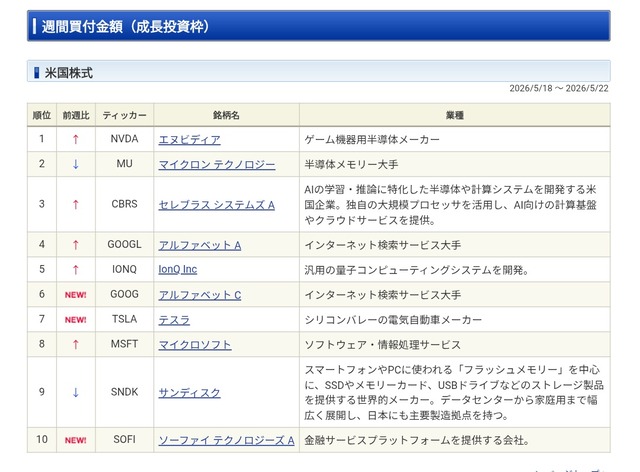640x472 pixels.
Task: Click the 順位 column header
Action: [x=42, y=116]
